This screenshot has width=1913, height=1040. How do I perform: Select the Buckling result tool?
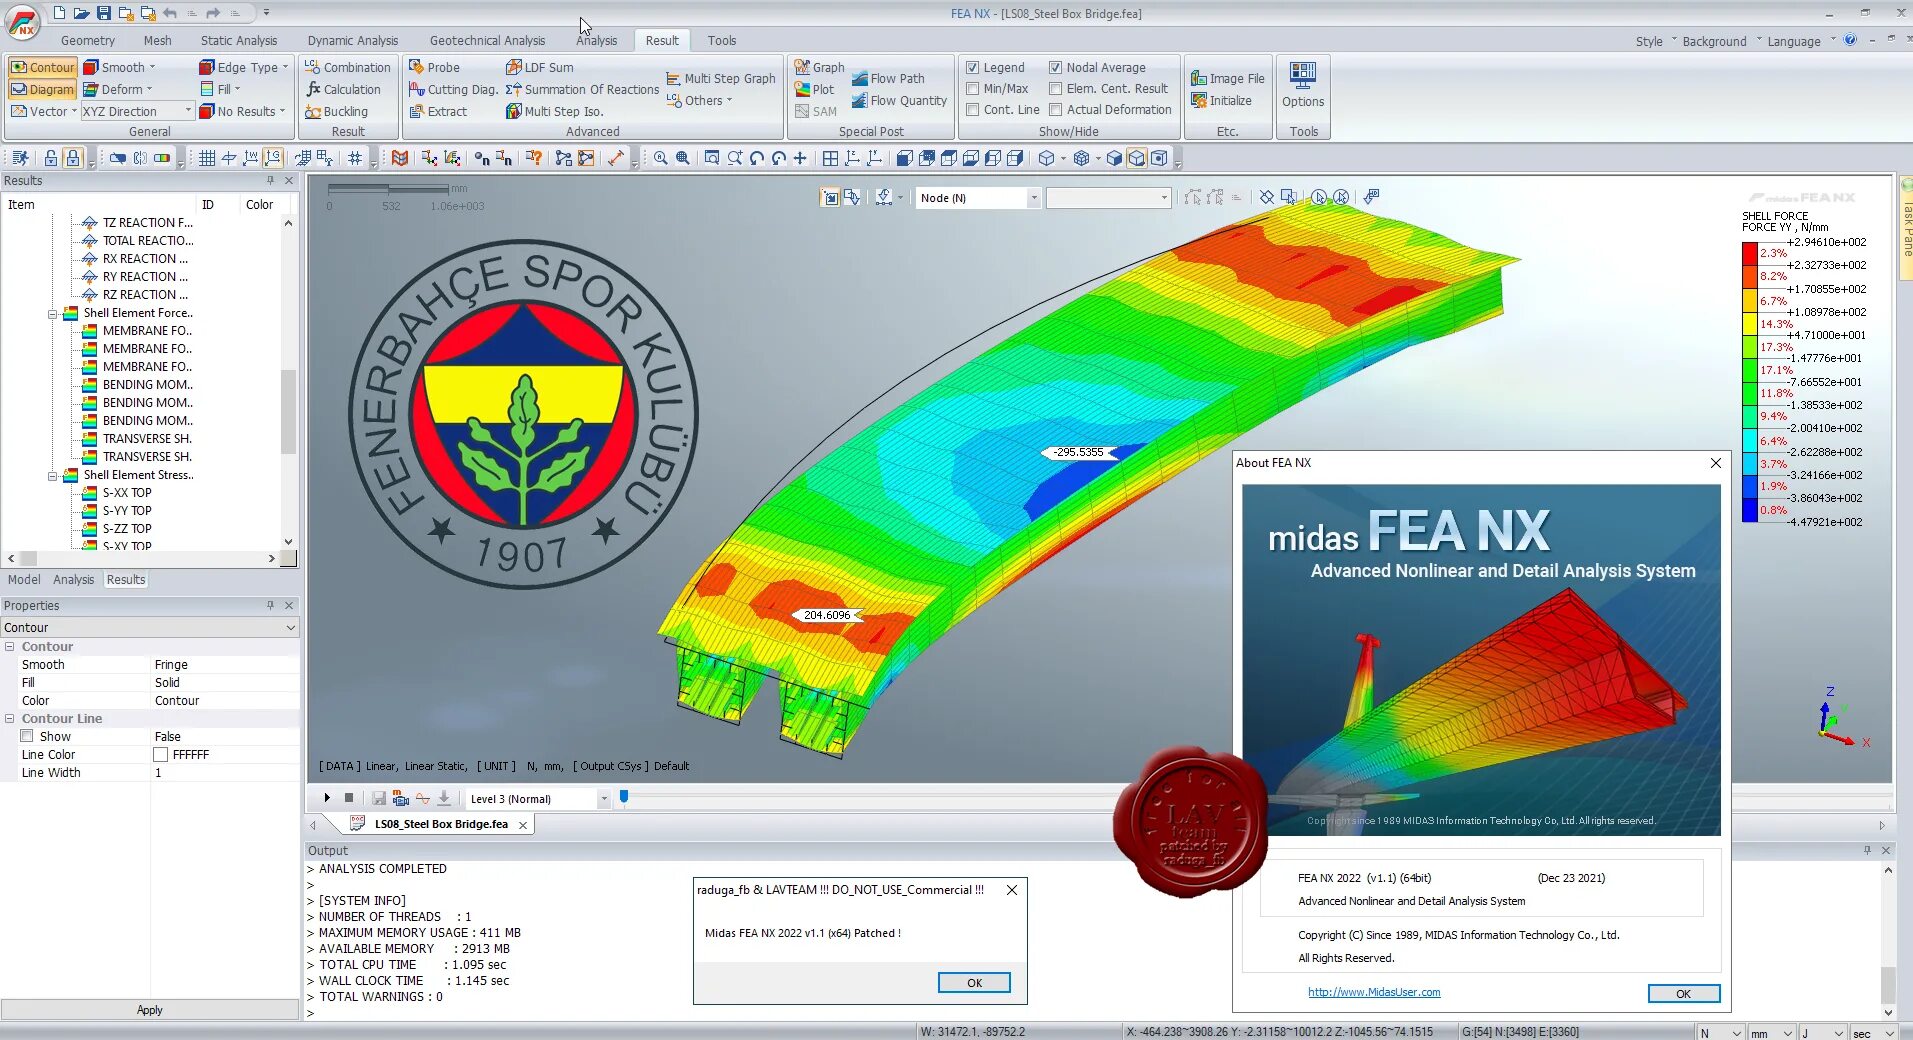pos(336,111)
